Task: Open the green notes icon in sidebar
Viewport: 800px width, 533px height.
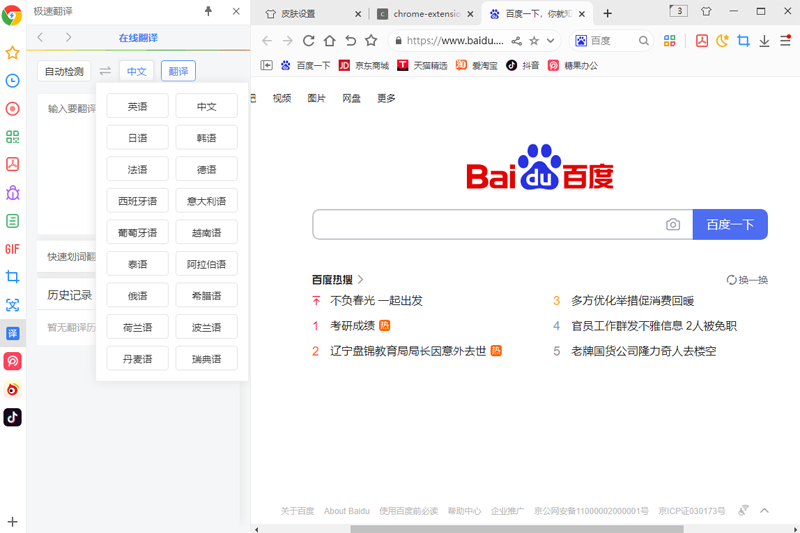Action: click(12, 221)
